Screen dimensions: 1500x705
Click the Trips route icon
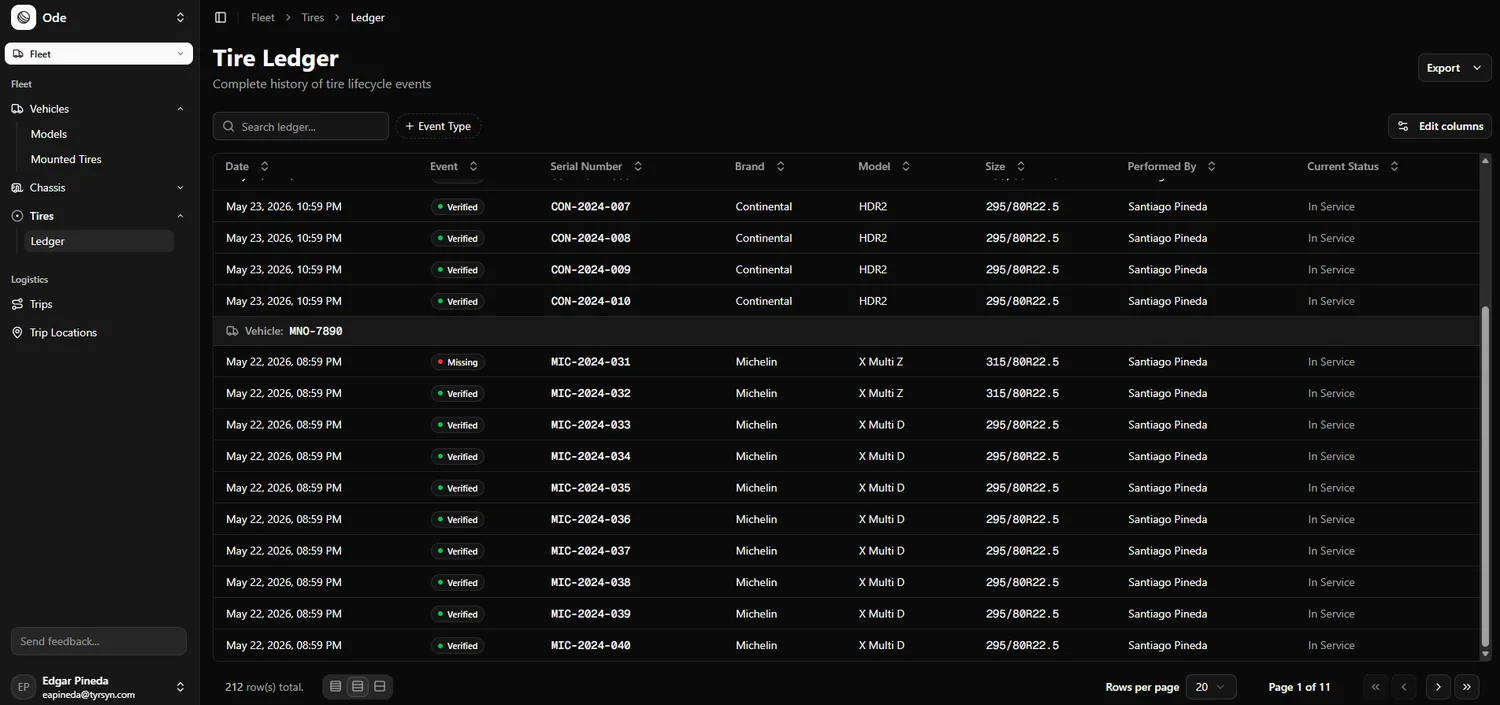[x=17, y=304]
